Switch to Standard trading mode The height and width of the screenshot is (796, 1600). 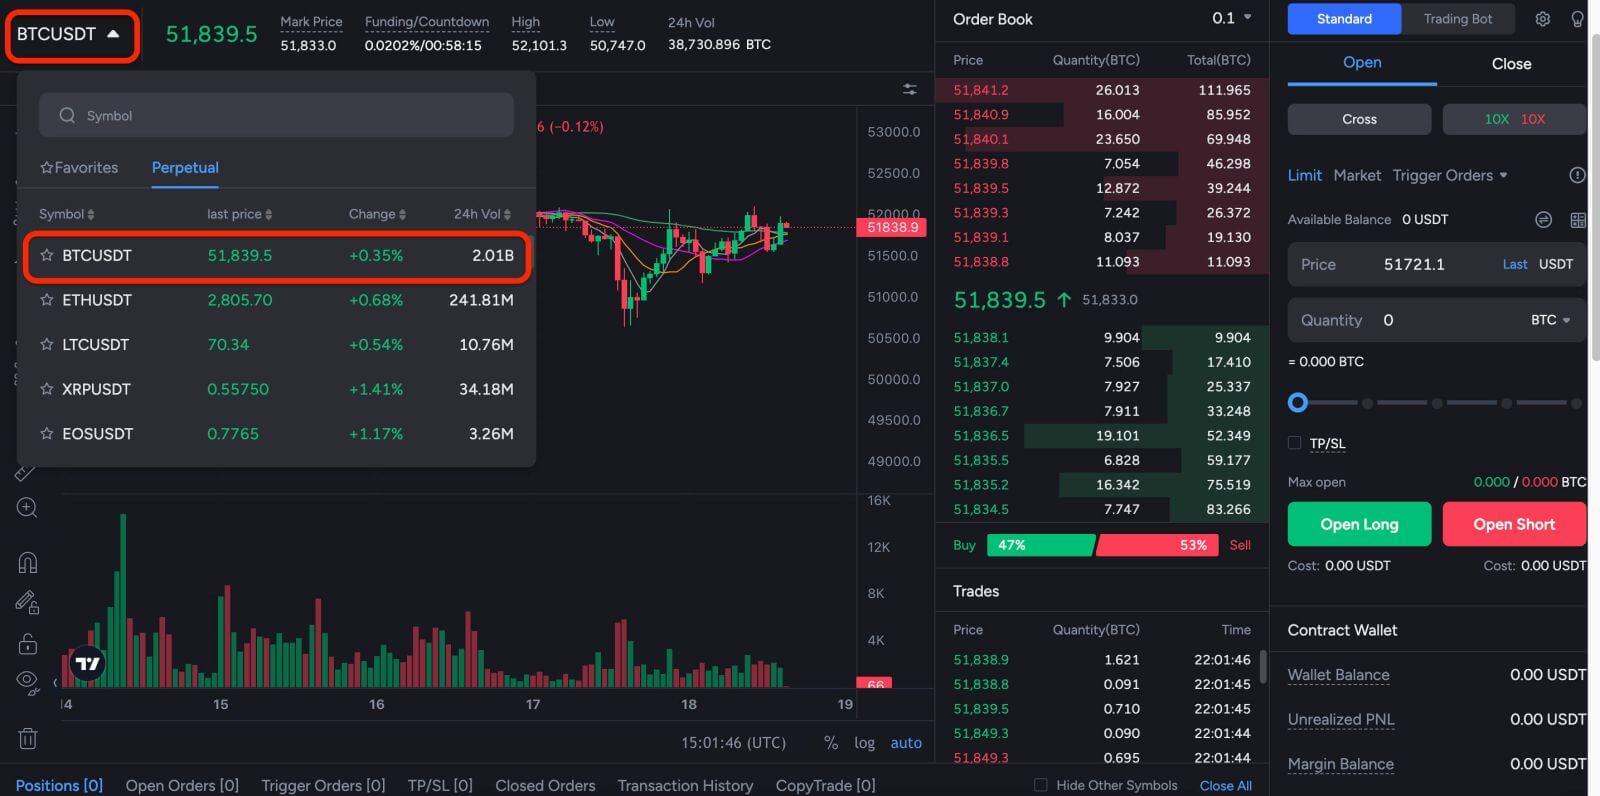coord(1344,19)
